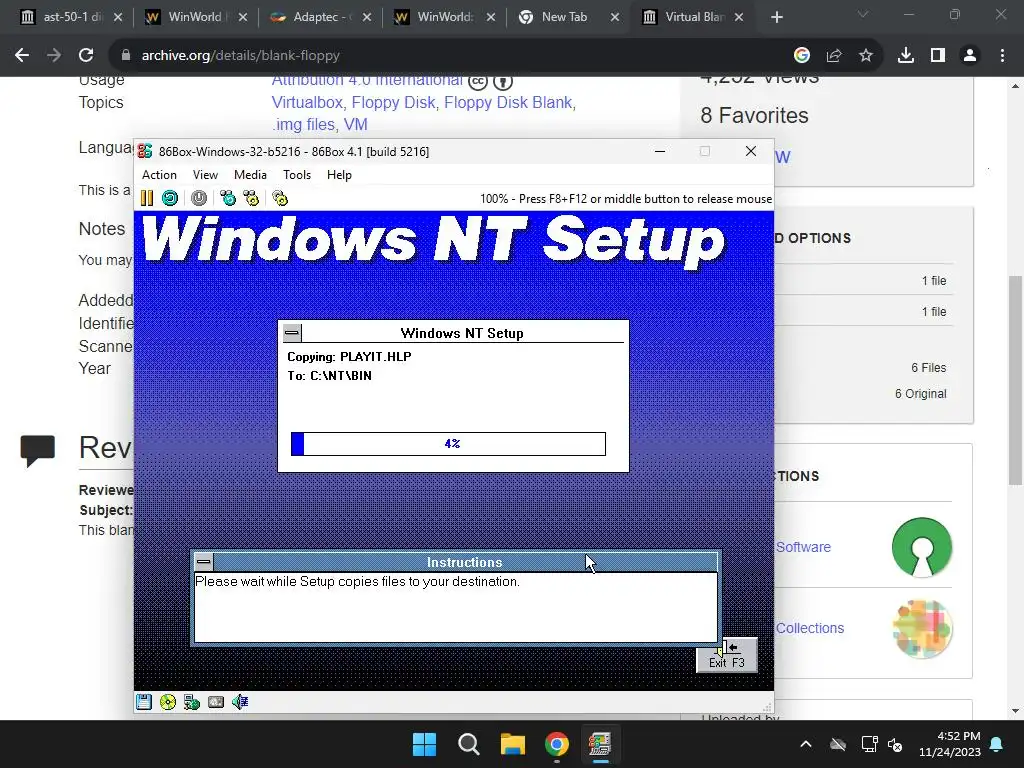This screenshot has width=1024, height=768.
Task: Open the View menu in 86Box
Action: pyautogui.click(x=205, y=175)
